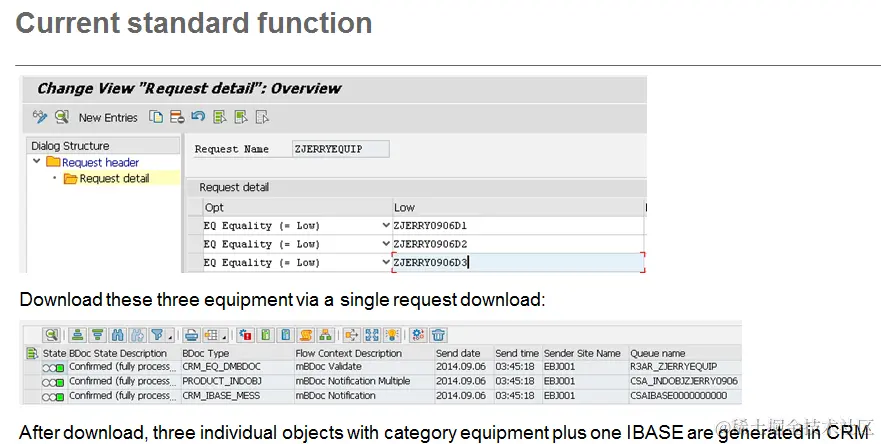This screenshot has width=881, height=444.
Task: Click state traffic light of PRODUCT_INDOBJ row
Action: coord(53,383)
